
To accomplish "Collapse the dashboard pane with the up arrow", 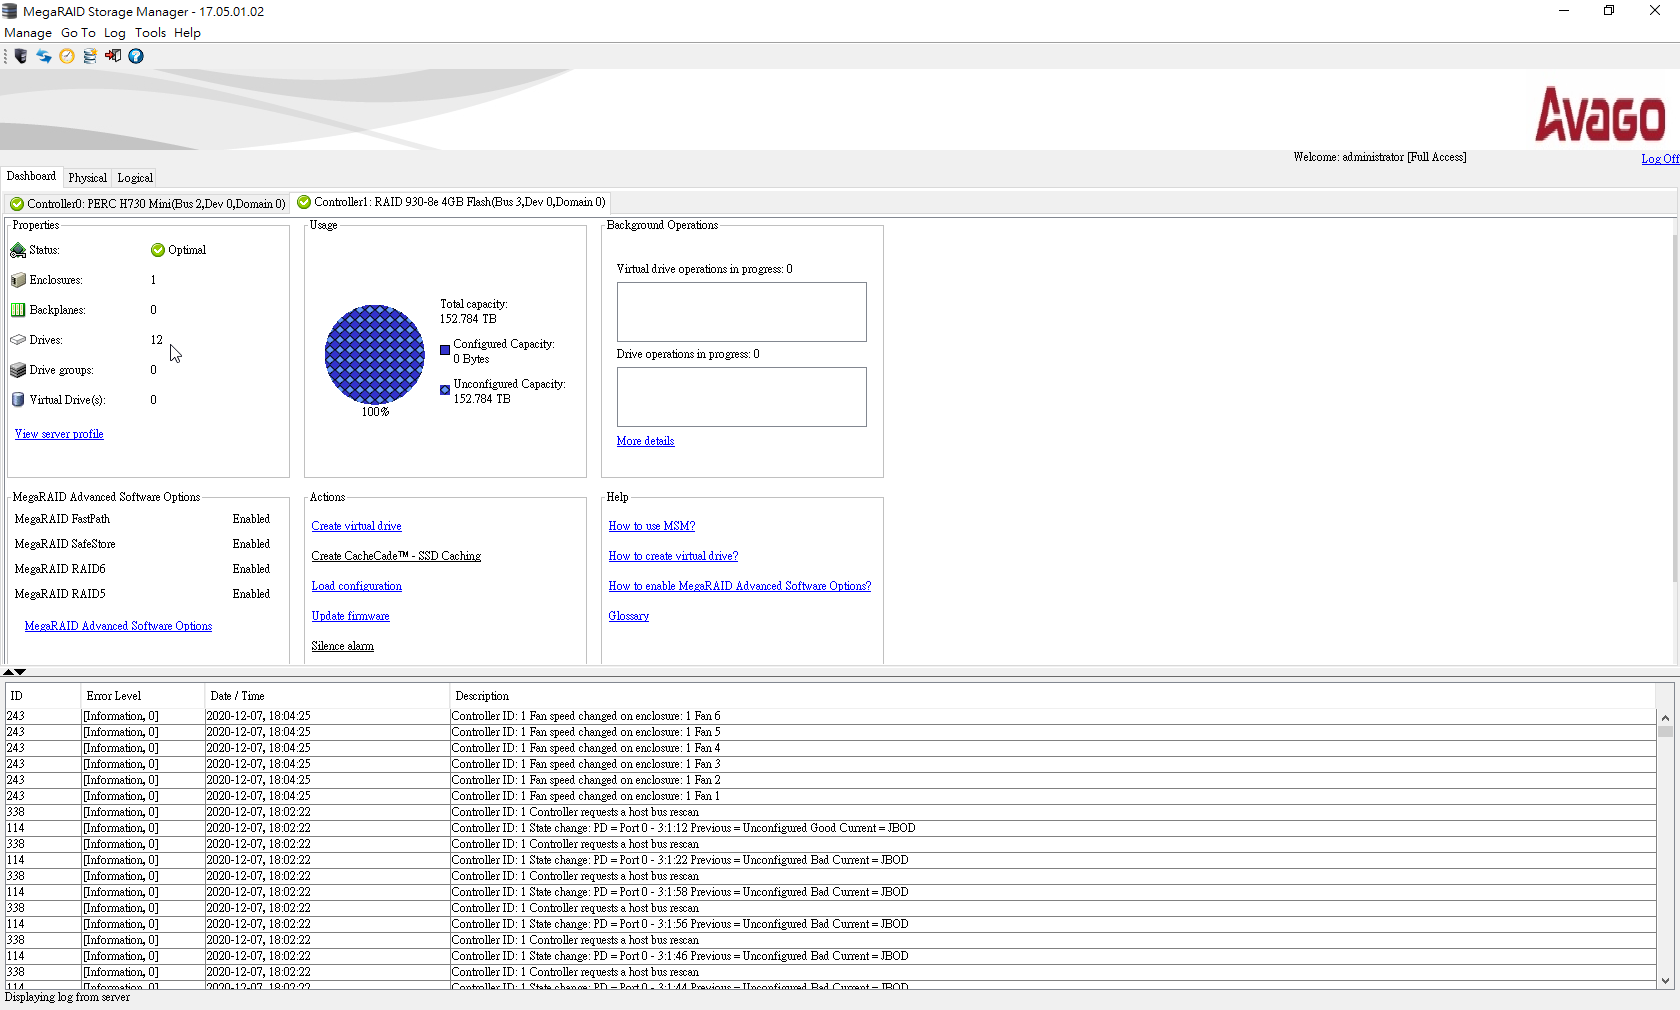I will tap(8, 672).
